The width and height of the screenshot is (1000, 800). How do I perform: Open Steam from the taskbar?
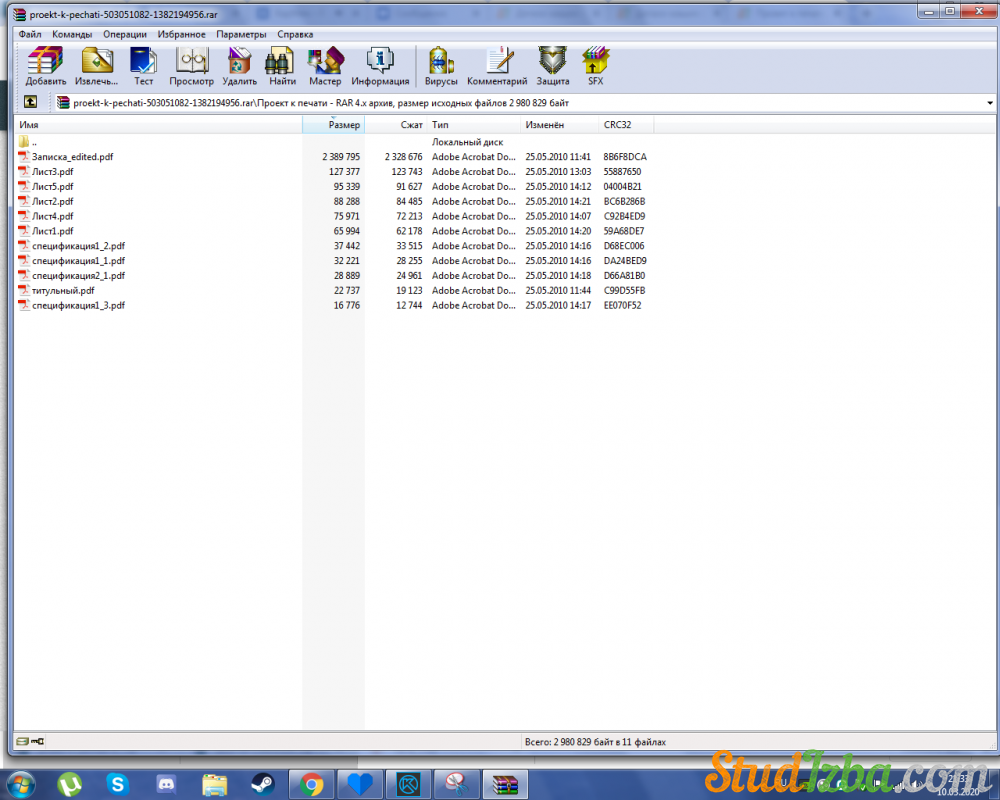tap(263, 784)
